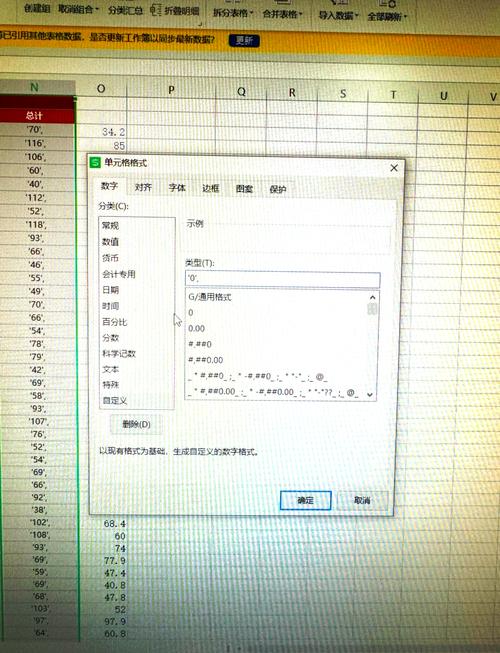Switch to the 对齐 tab
500x653 pixels.
tap(143, 187)
